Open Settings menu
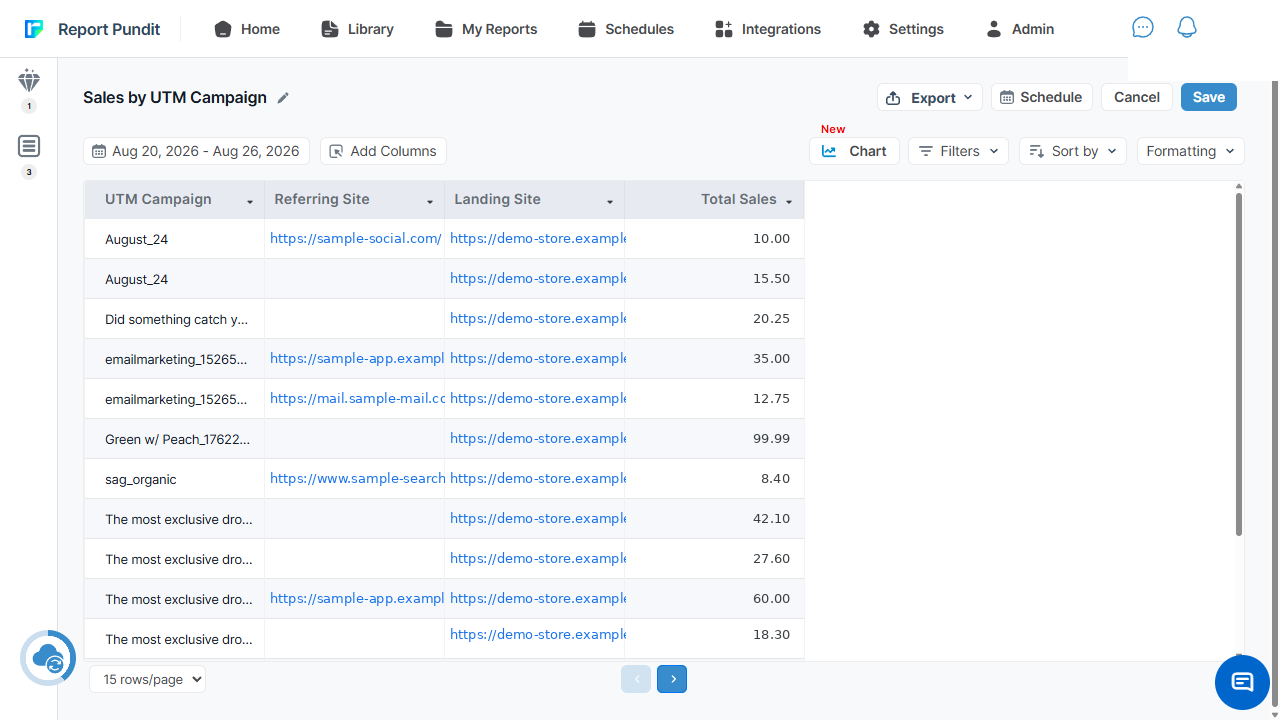This screenshot has height=720, width=1280. [903, 29]
